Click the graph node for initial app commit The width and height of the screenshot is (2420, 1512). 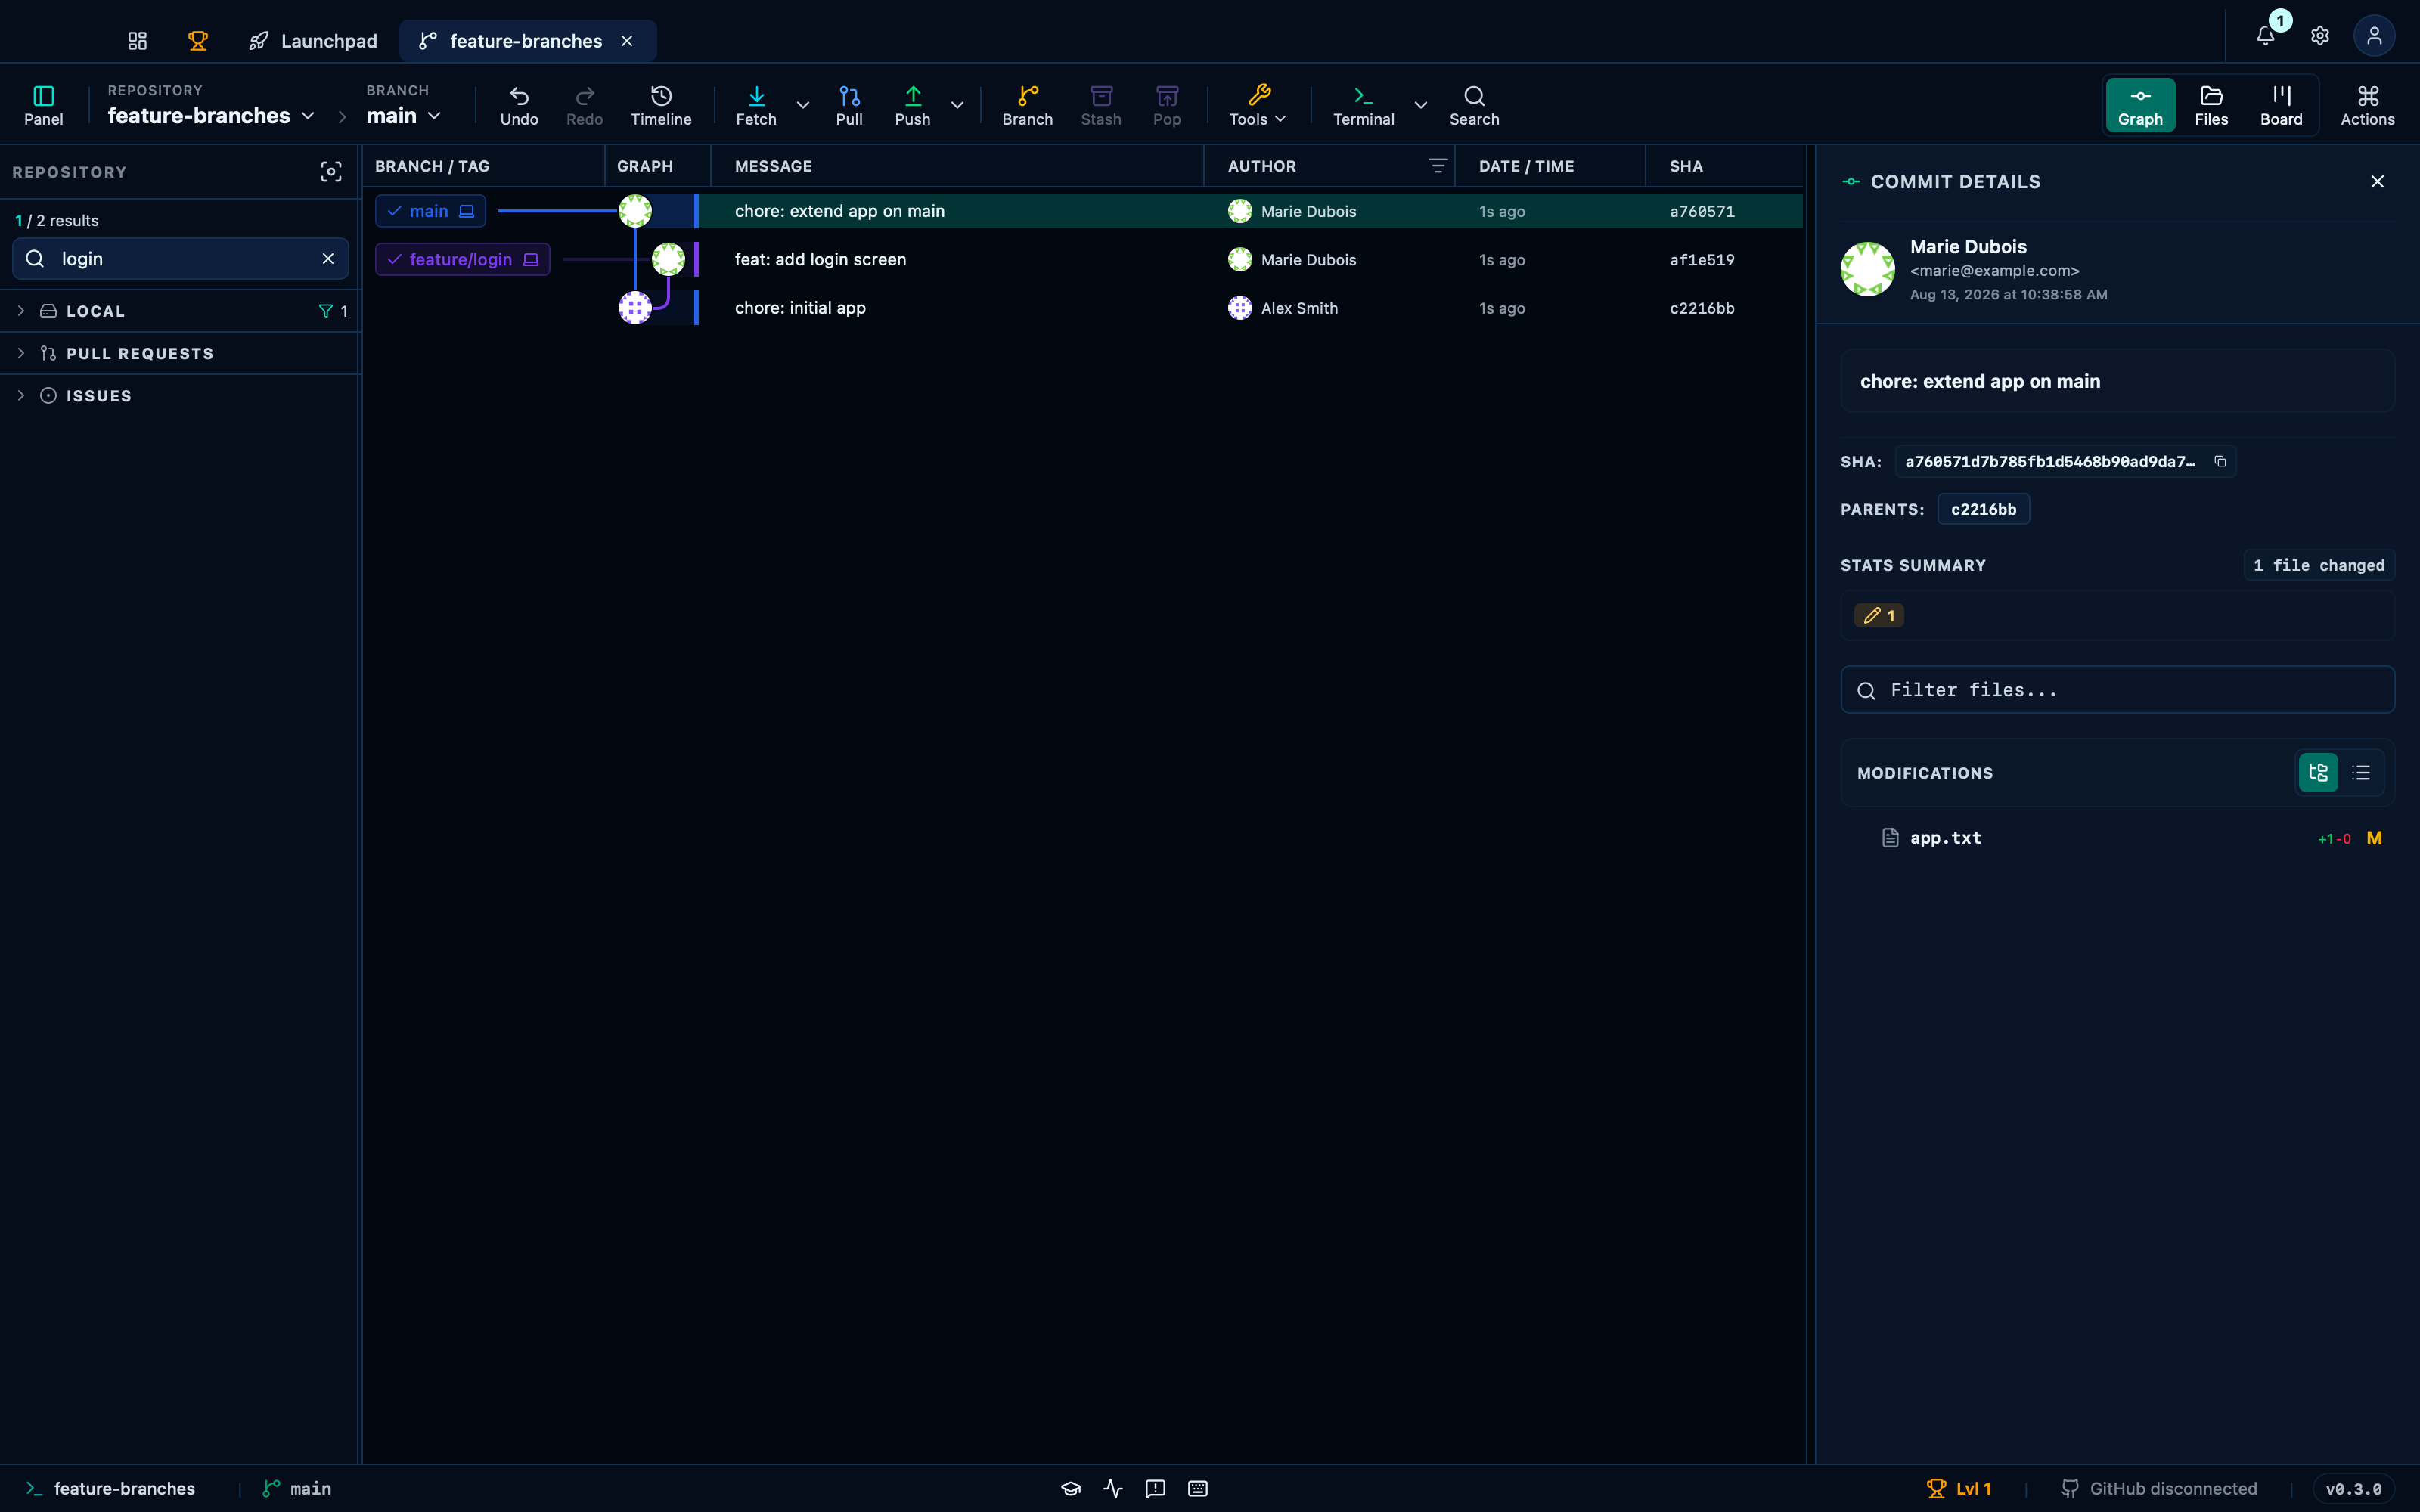(x=635, y=308)
